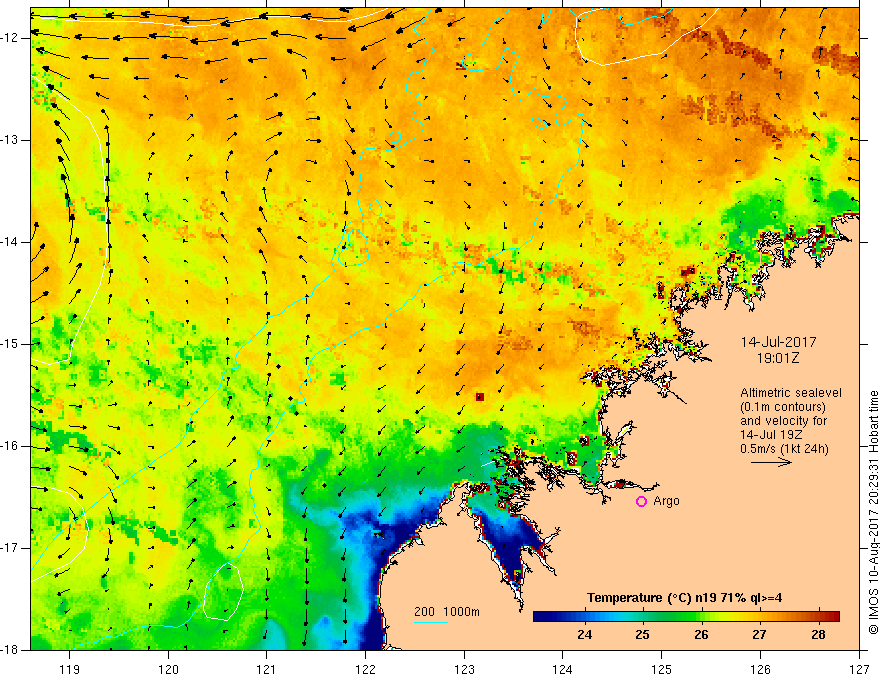The image size is (880, 680).
Task: Click the Argo label text
Action: coord(666,501)
